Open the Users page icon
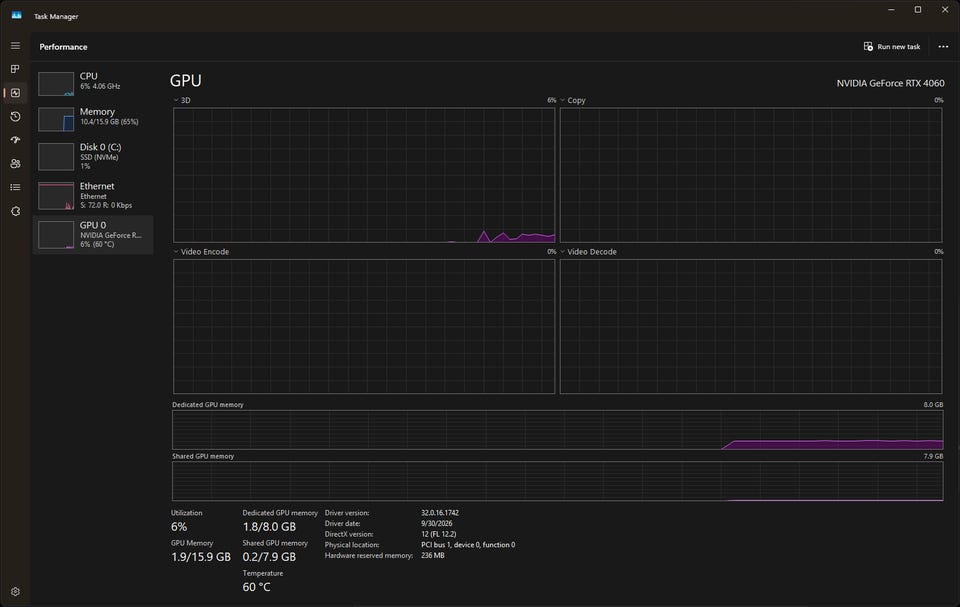 click(x=15, y=164)
